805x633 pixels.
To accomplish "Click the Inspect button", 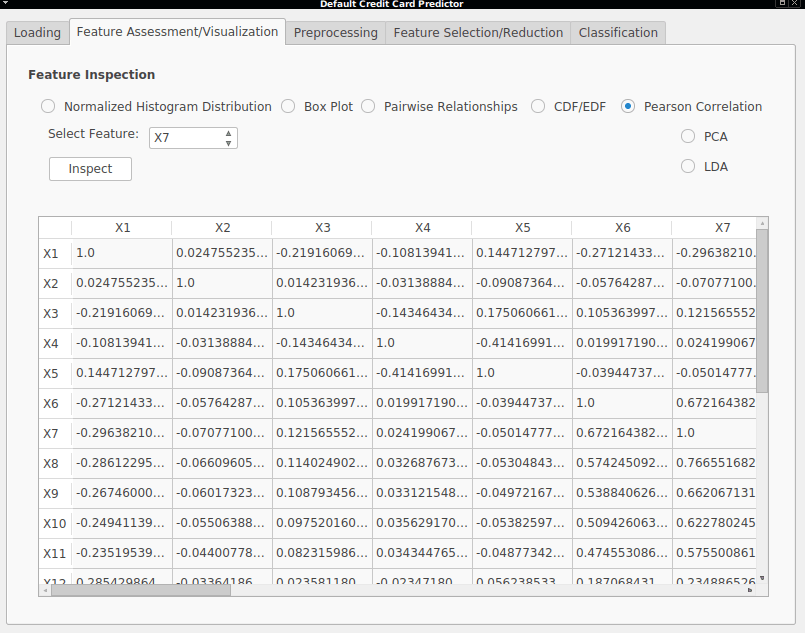I will [90, 169].
